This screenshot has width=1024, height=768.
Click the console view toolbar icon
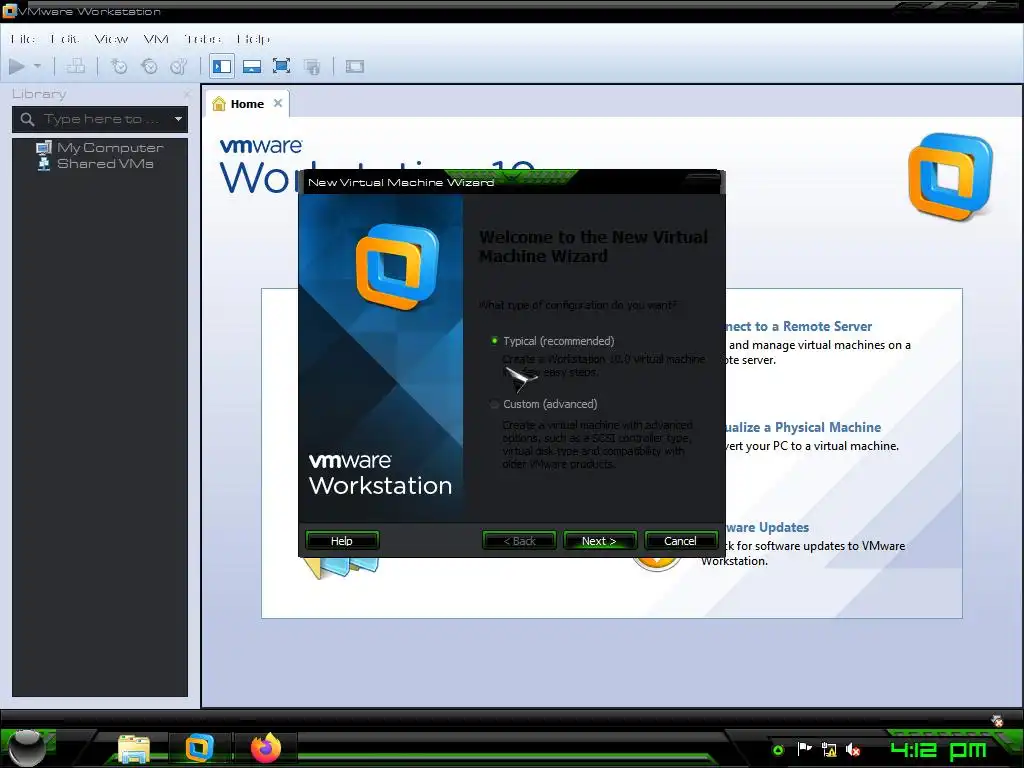pyautogui.click(x=355, y=66)
